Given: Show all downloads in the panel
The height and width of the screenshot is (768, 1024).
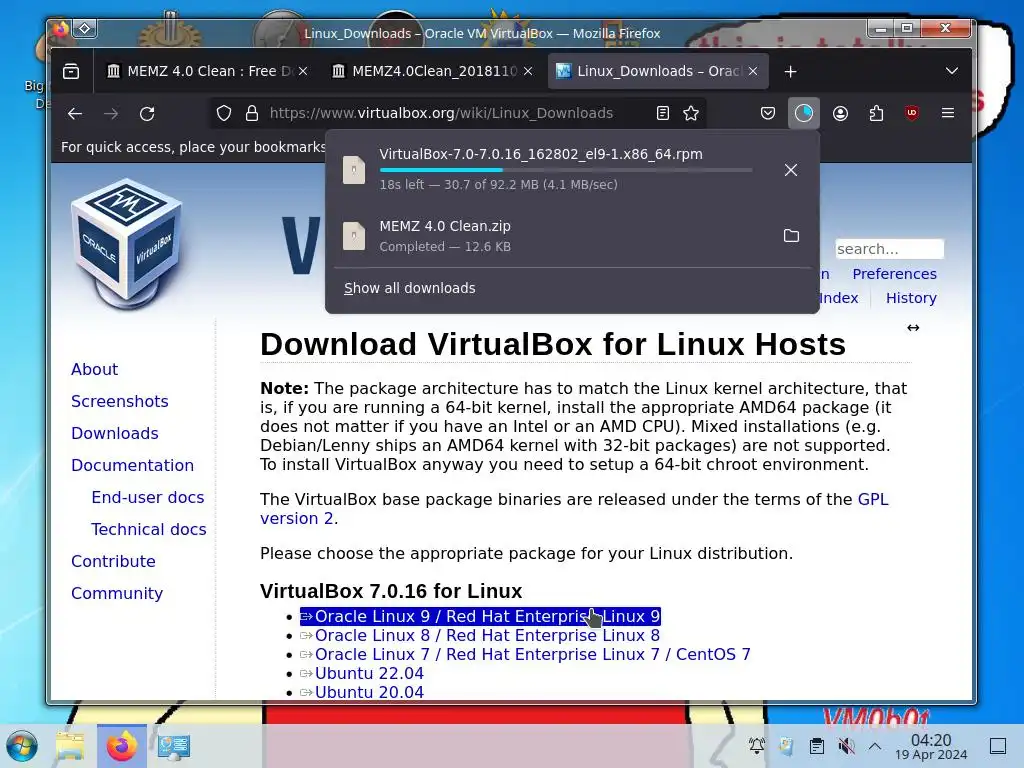Looking at the screenshot, I should pyautogui.click(x=409, y=288).
